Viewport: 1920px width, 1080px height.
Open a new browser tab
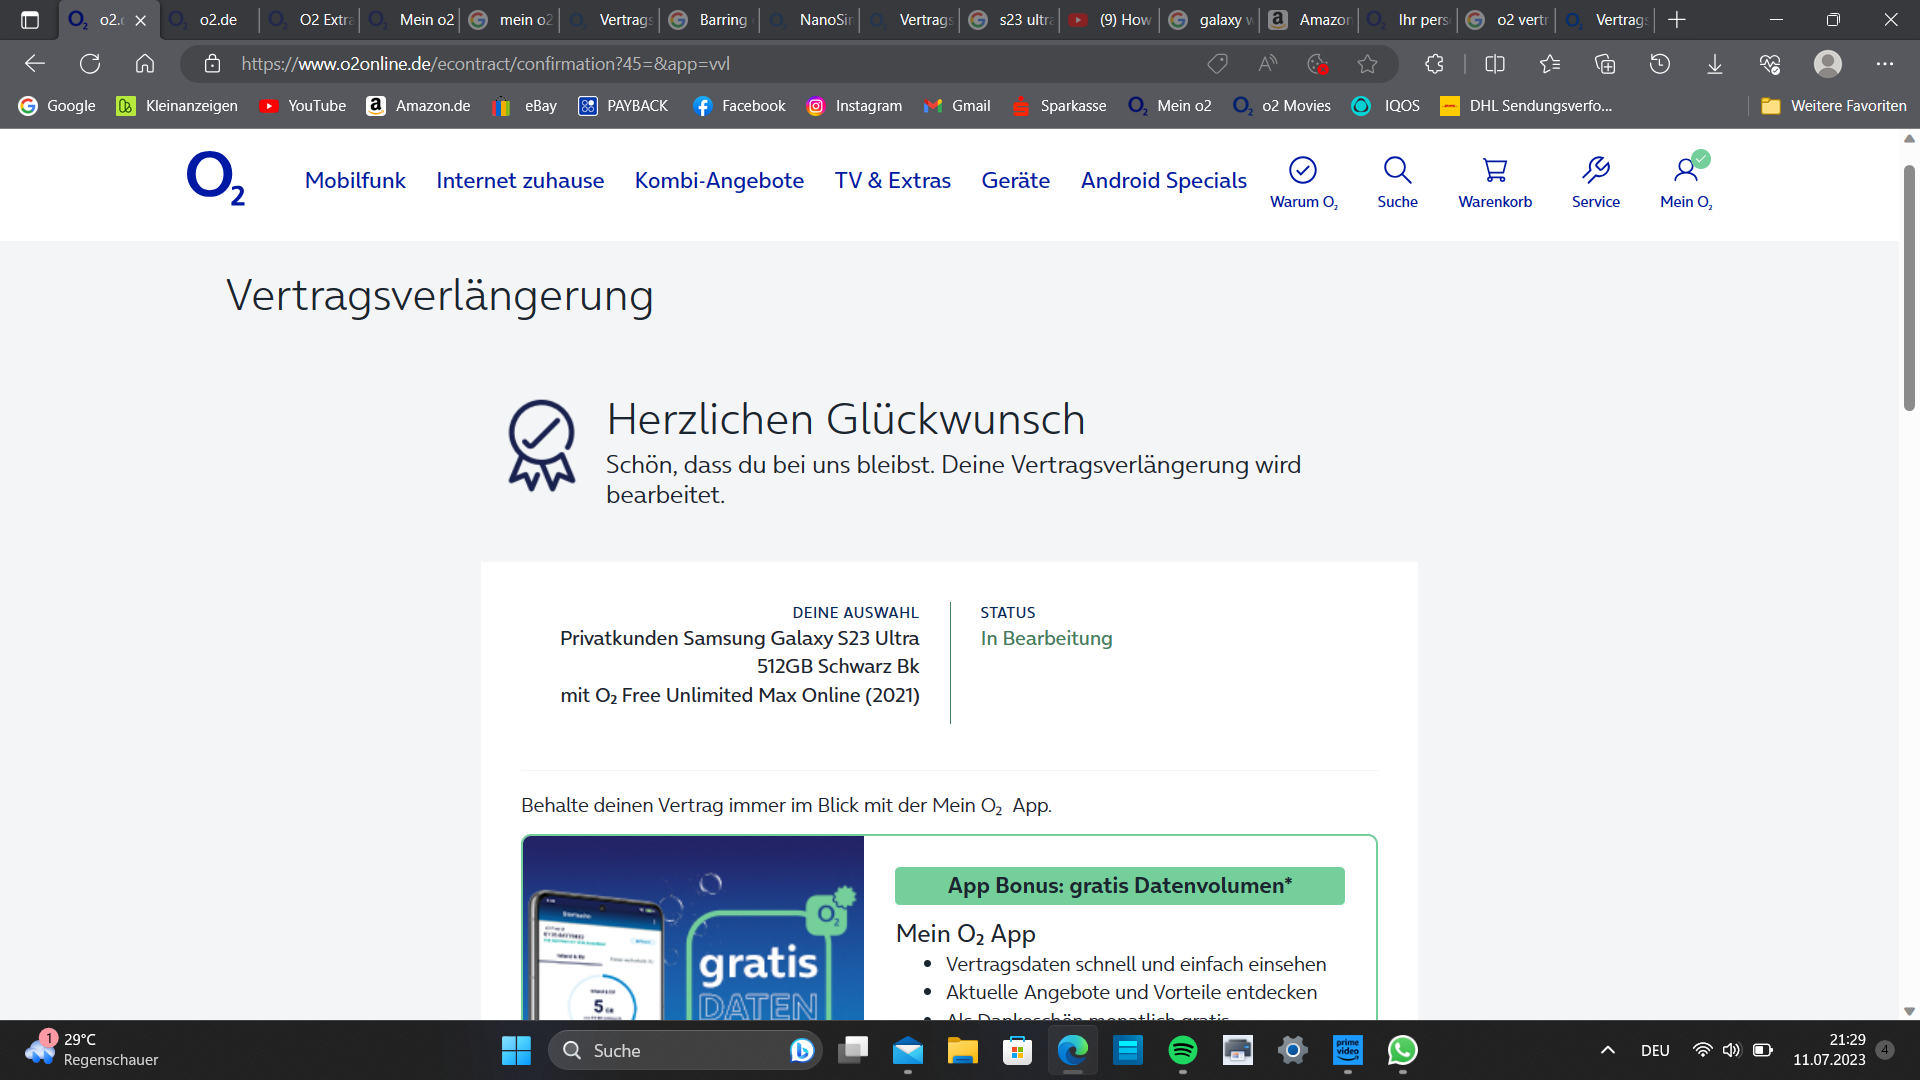tap(1677, 20)
